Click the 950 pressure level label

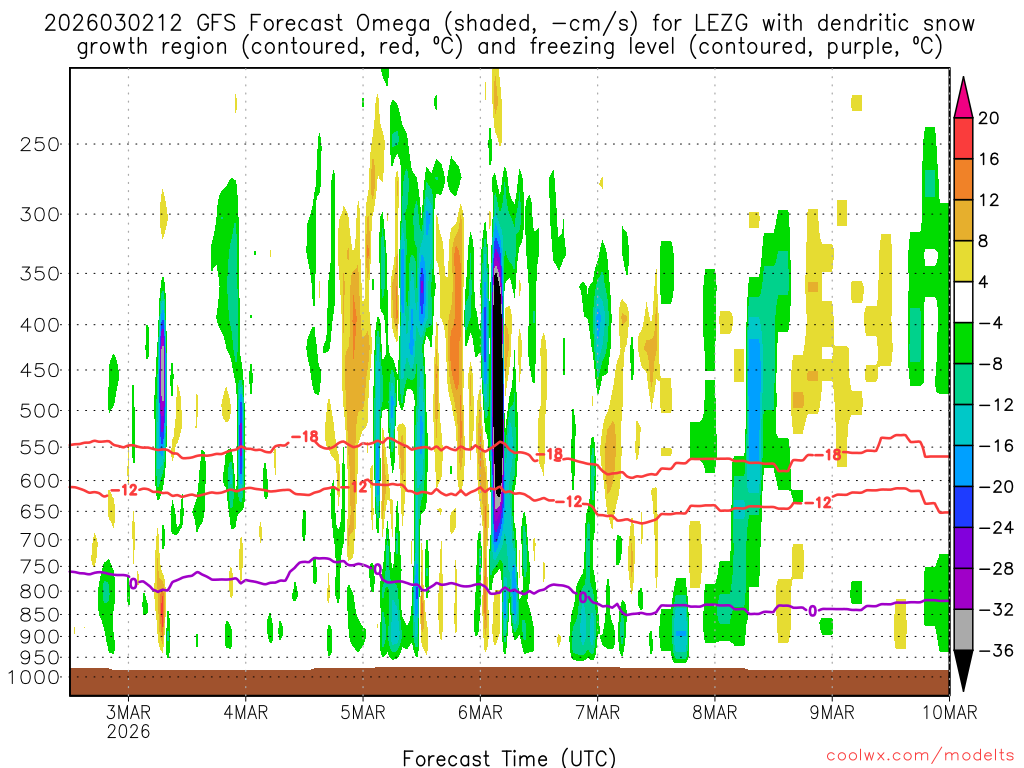pos(40,658)
